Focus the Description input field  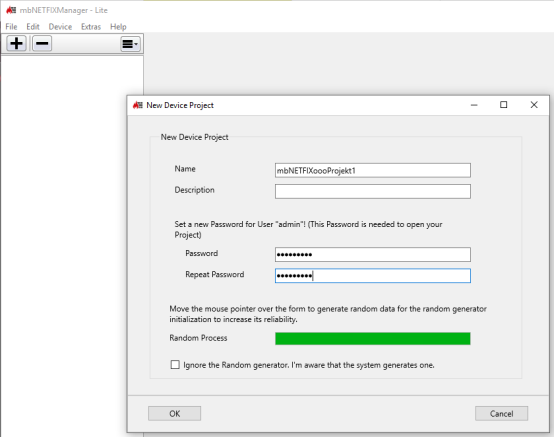(373, 191)
